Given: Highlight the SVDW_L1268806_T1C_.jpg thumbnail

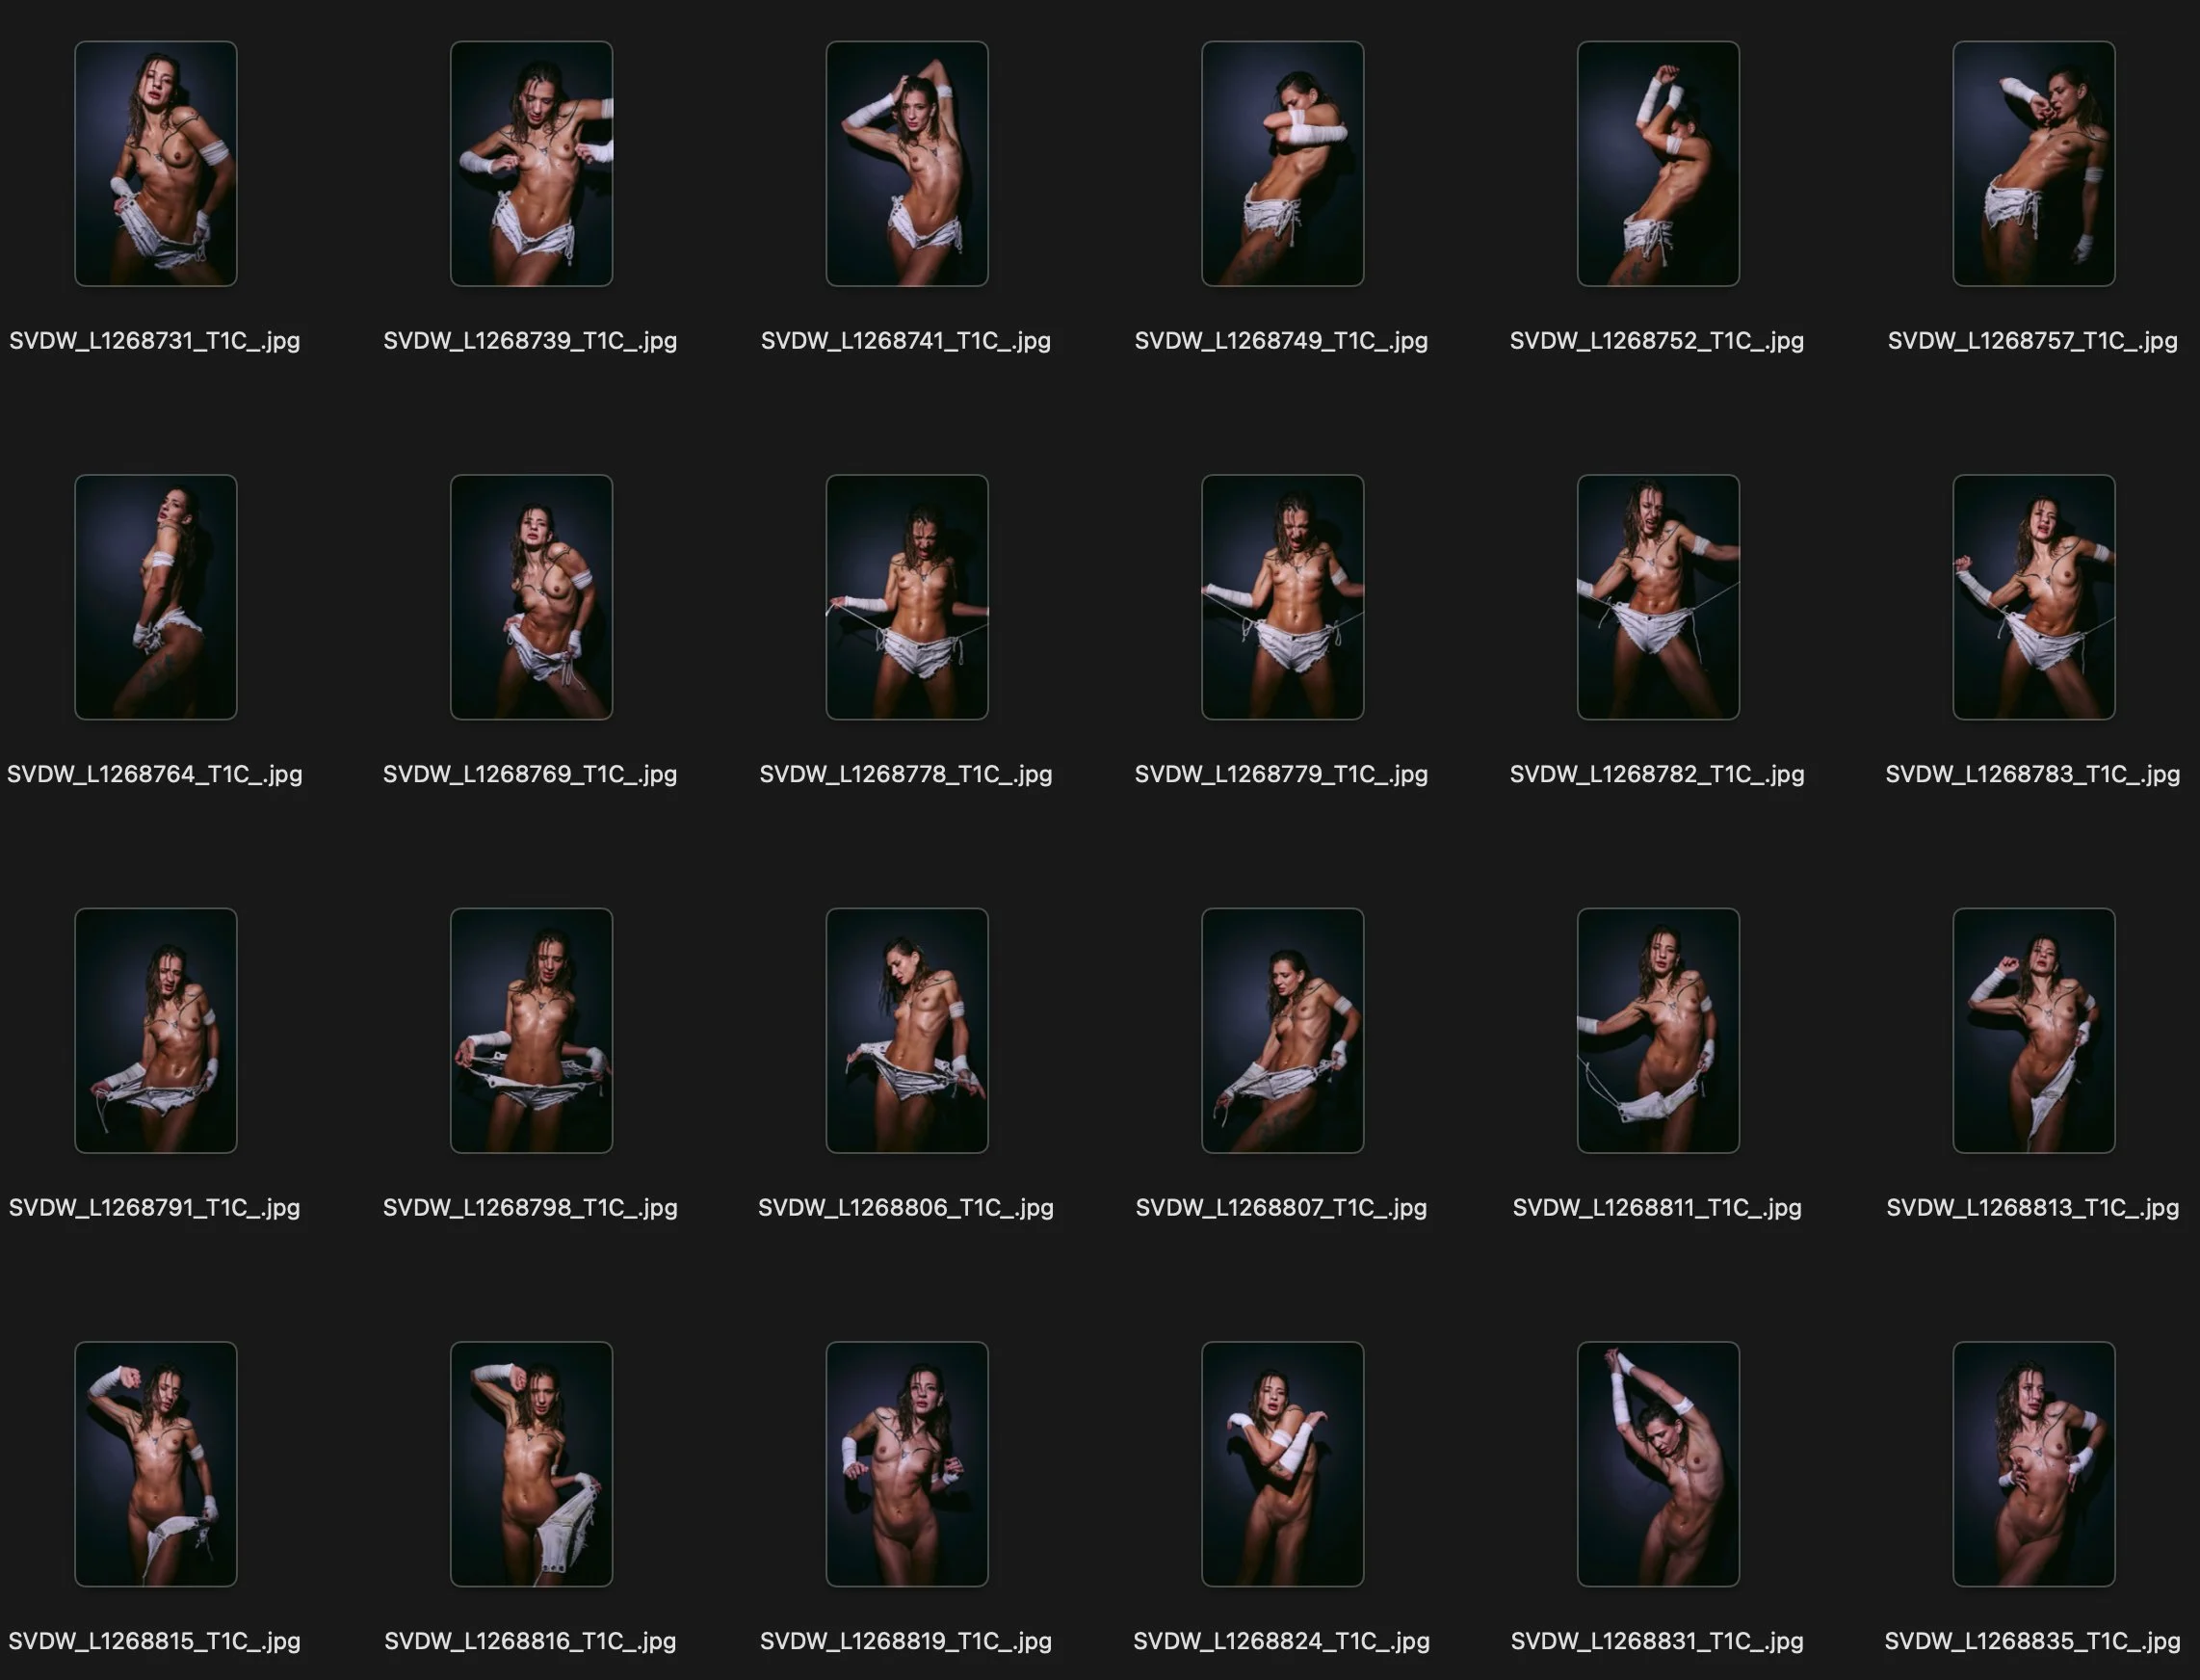Looking at the screenshot, I should [906, 1030].
